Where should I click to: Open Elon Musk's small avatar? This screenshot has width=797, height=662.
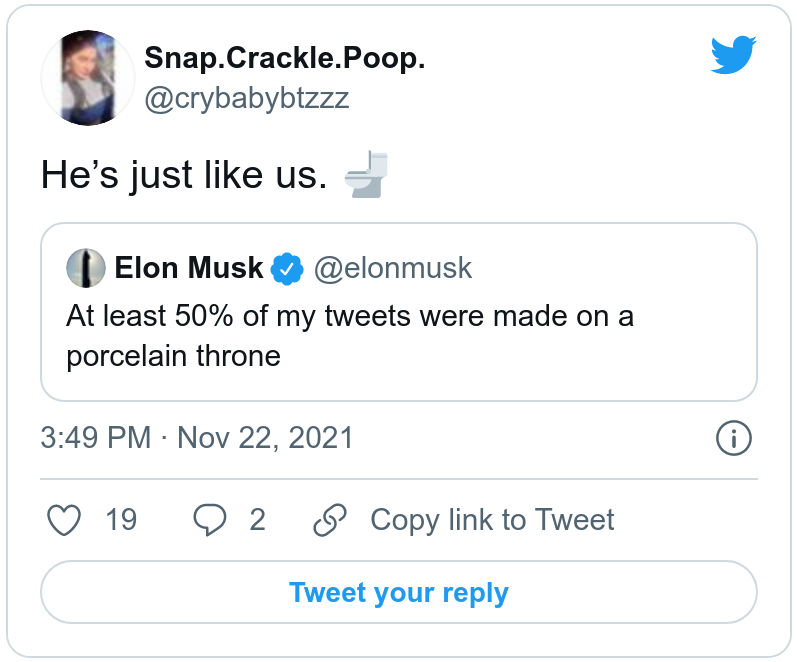(86, 268)
